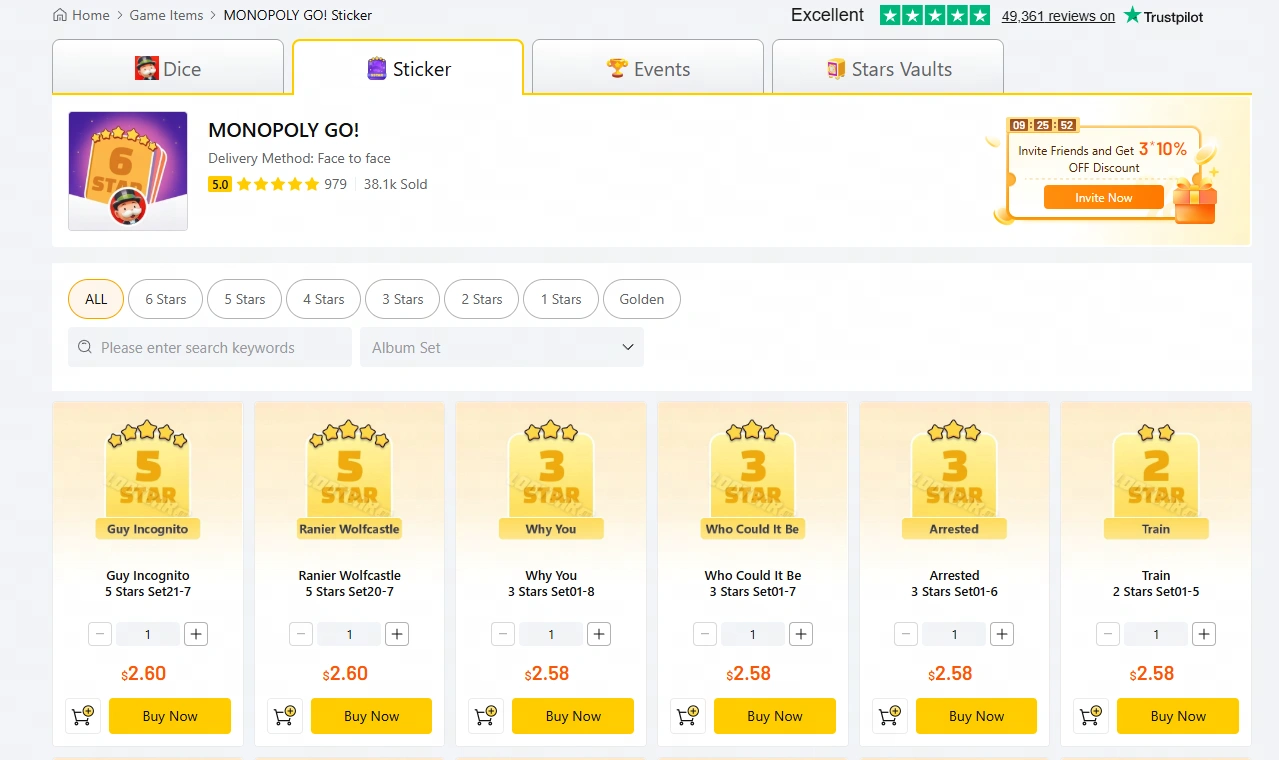This screenshot has width=1279, height=760.
Task: Add Train sticker to cart
Action: 1091,716
